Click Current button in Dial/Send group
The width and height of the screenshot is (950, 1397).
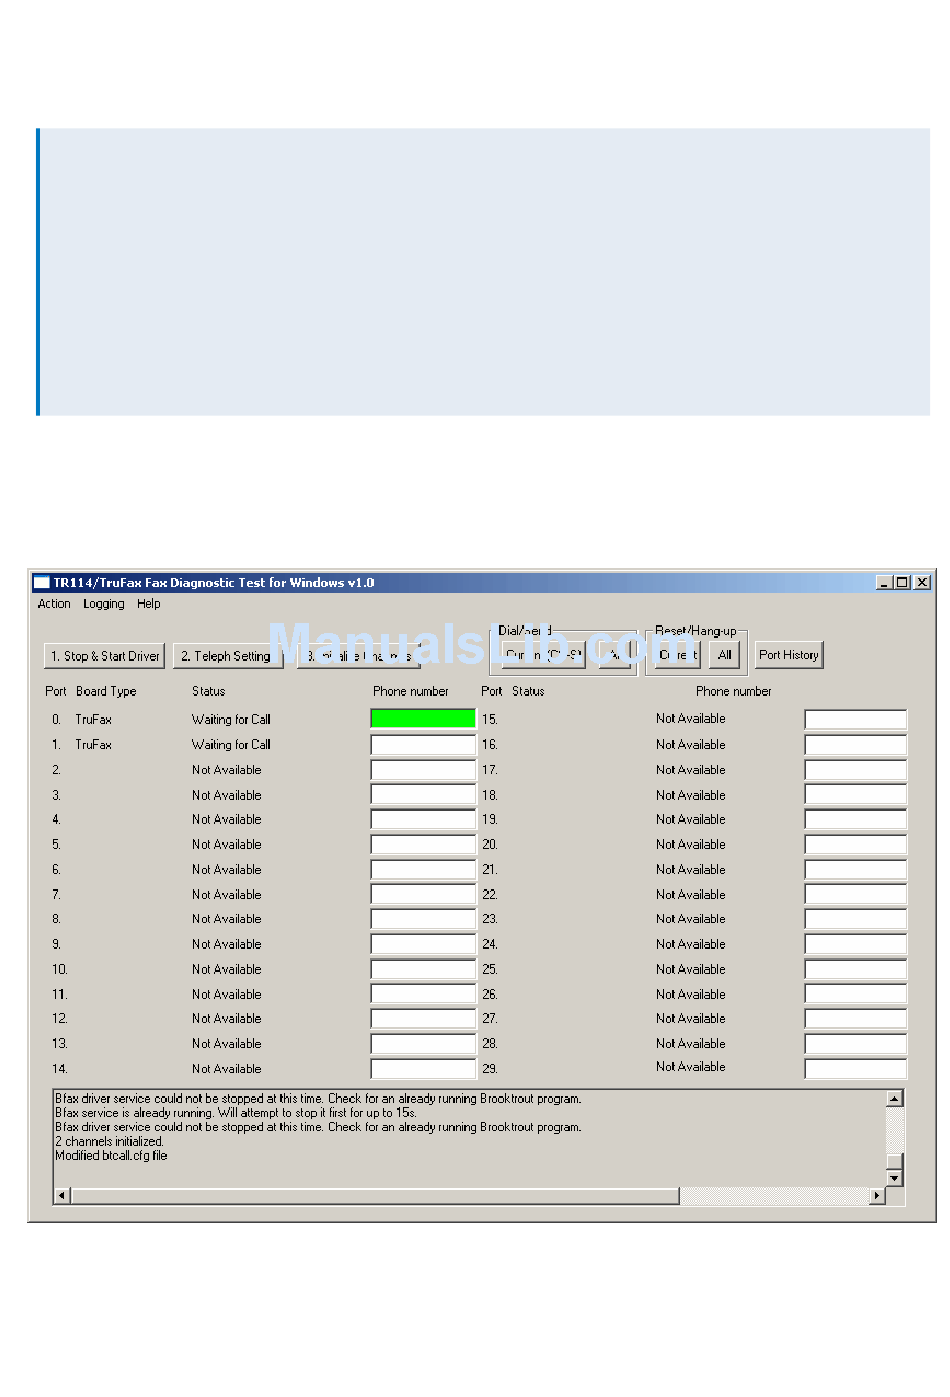(x=543, y=655)
